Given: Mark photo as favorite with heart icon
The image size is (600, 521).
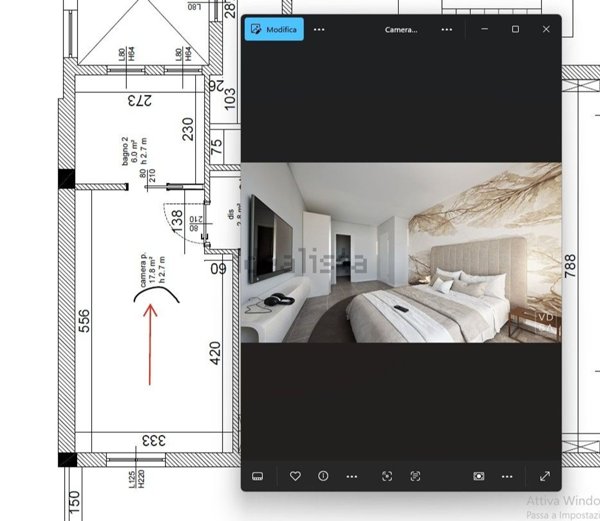Looking at the screenshot, I should (295, 477).
